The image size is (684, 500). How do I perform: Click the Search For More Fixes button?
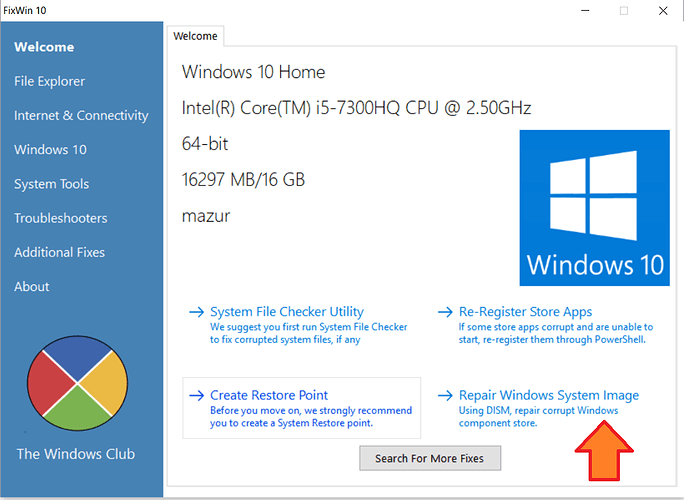point(430,458)
